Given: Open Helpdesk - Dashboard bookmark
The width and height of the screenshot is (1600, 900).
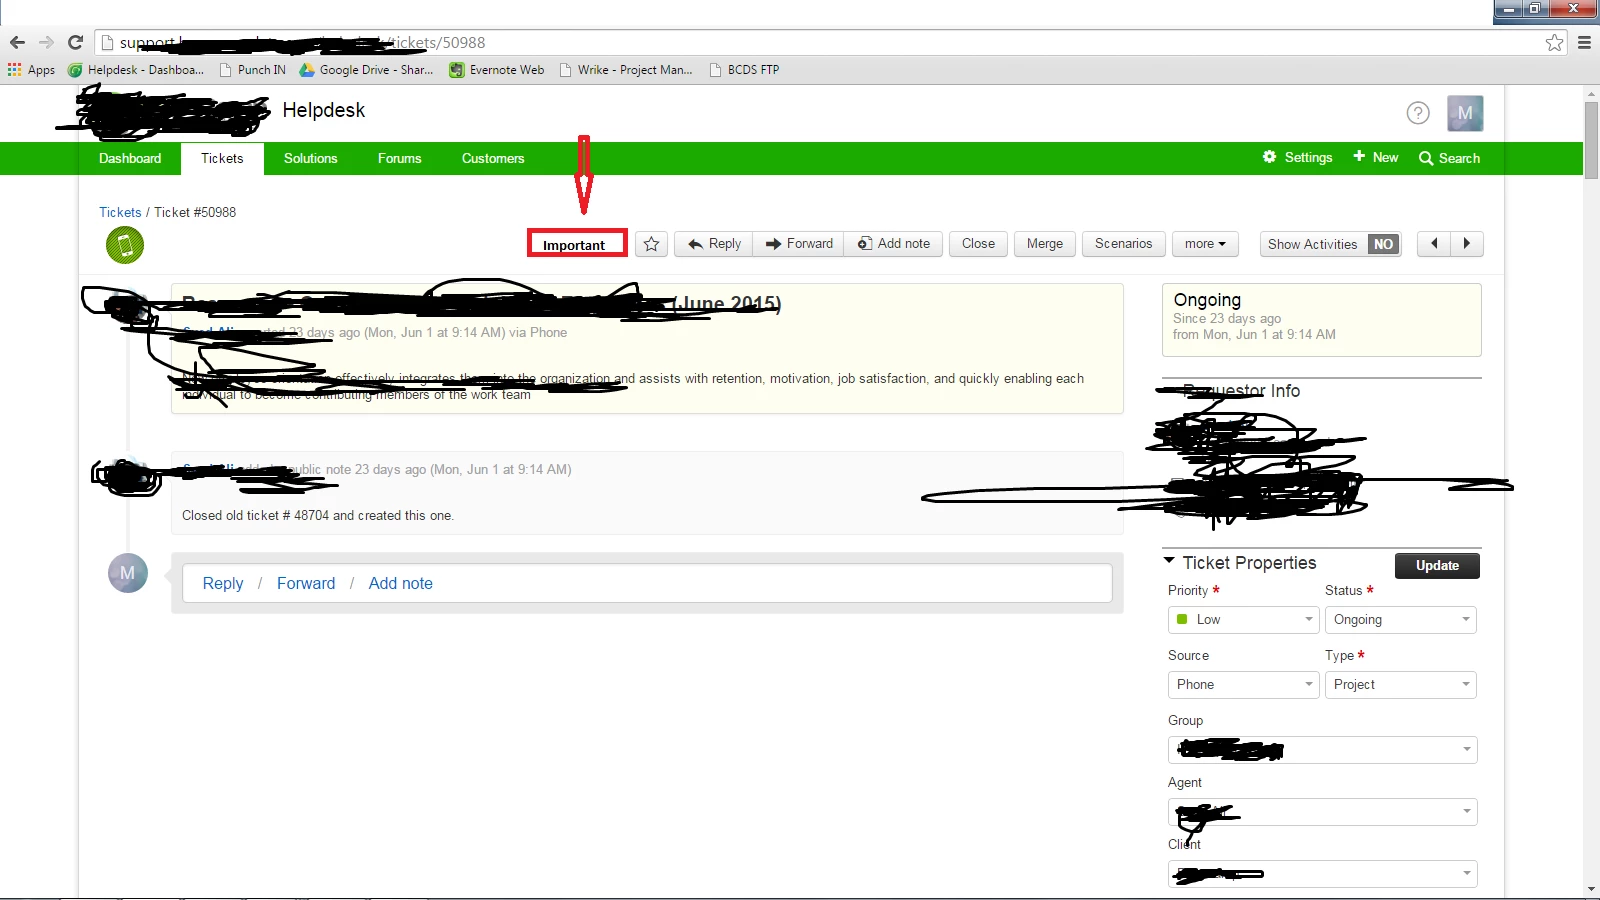Looking at the screenshot, I should pos(136,70).
